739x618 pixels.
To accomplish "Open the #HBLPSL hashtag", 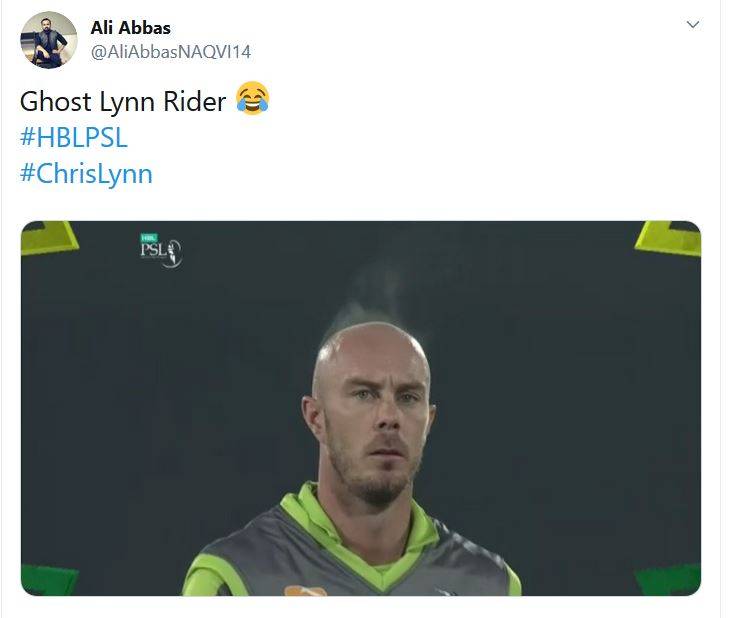I will (74, 138).
